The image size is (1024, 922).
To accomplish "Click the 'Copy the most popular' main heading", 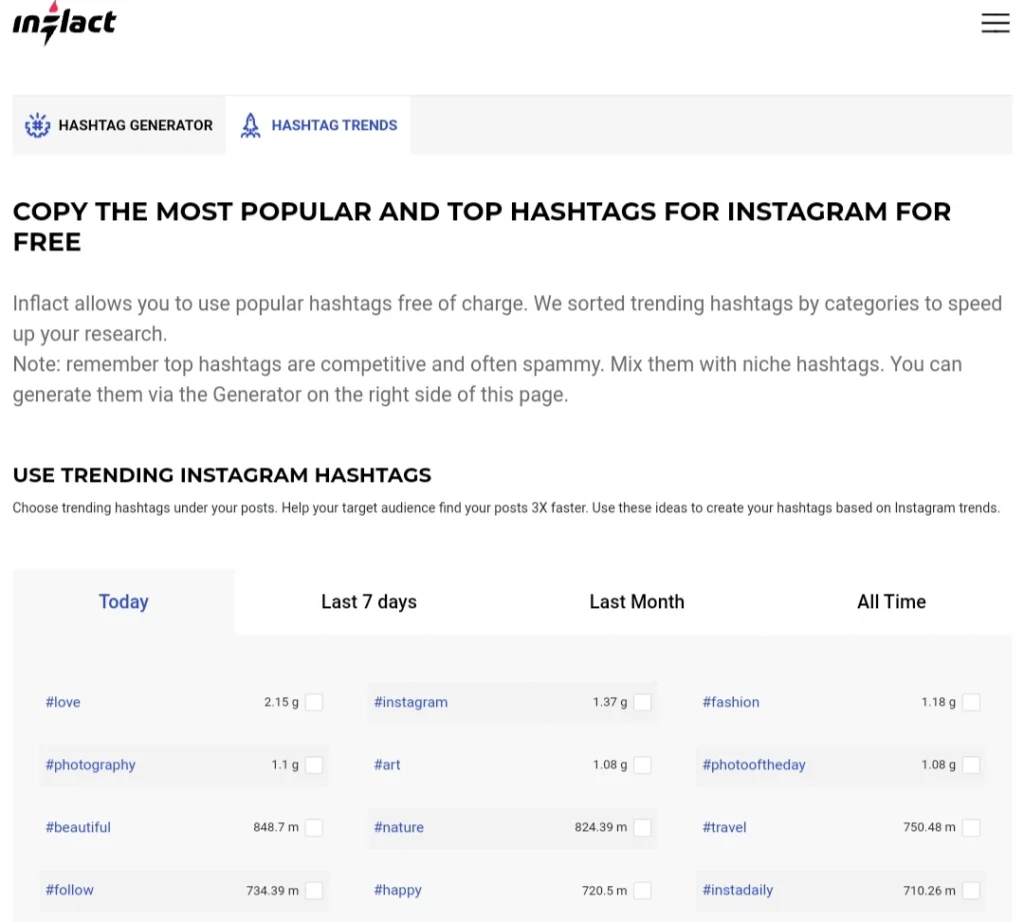I will coord(482,227).
